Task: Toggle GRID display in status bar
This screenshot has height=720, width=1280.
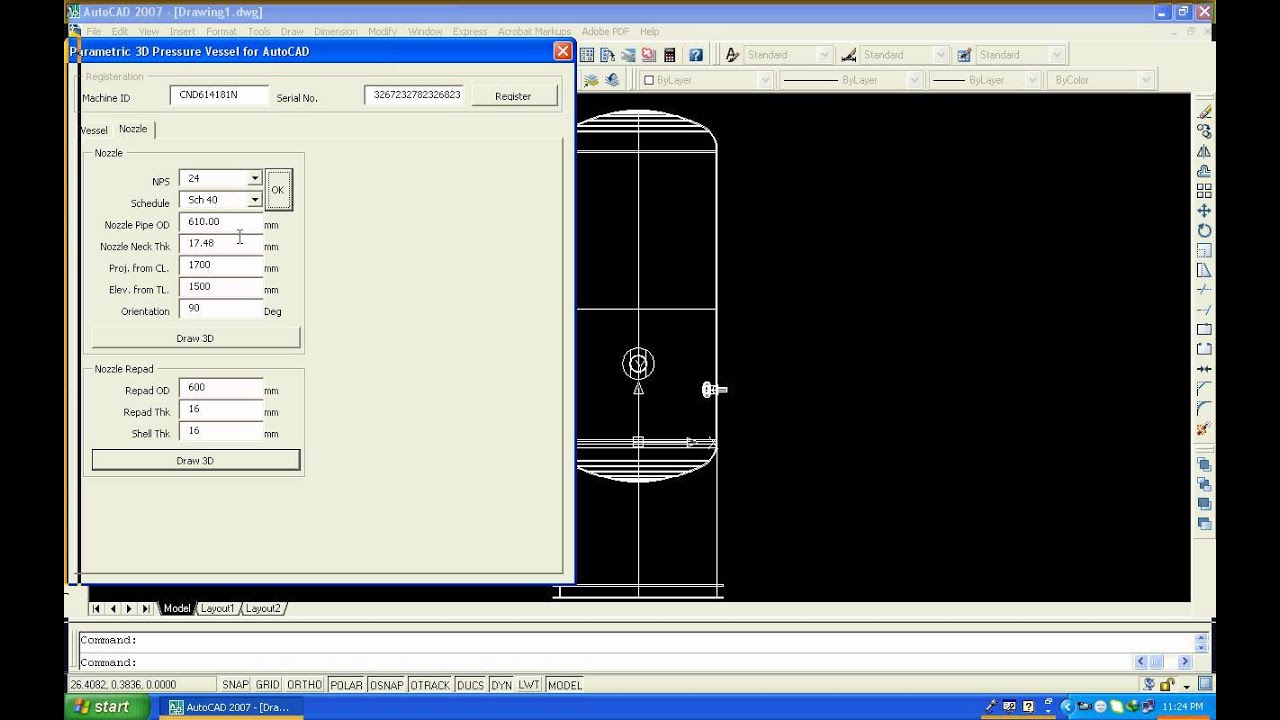Action: coord(267,685)
